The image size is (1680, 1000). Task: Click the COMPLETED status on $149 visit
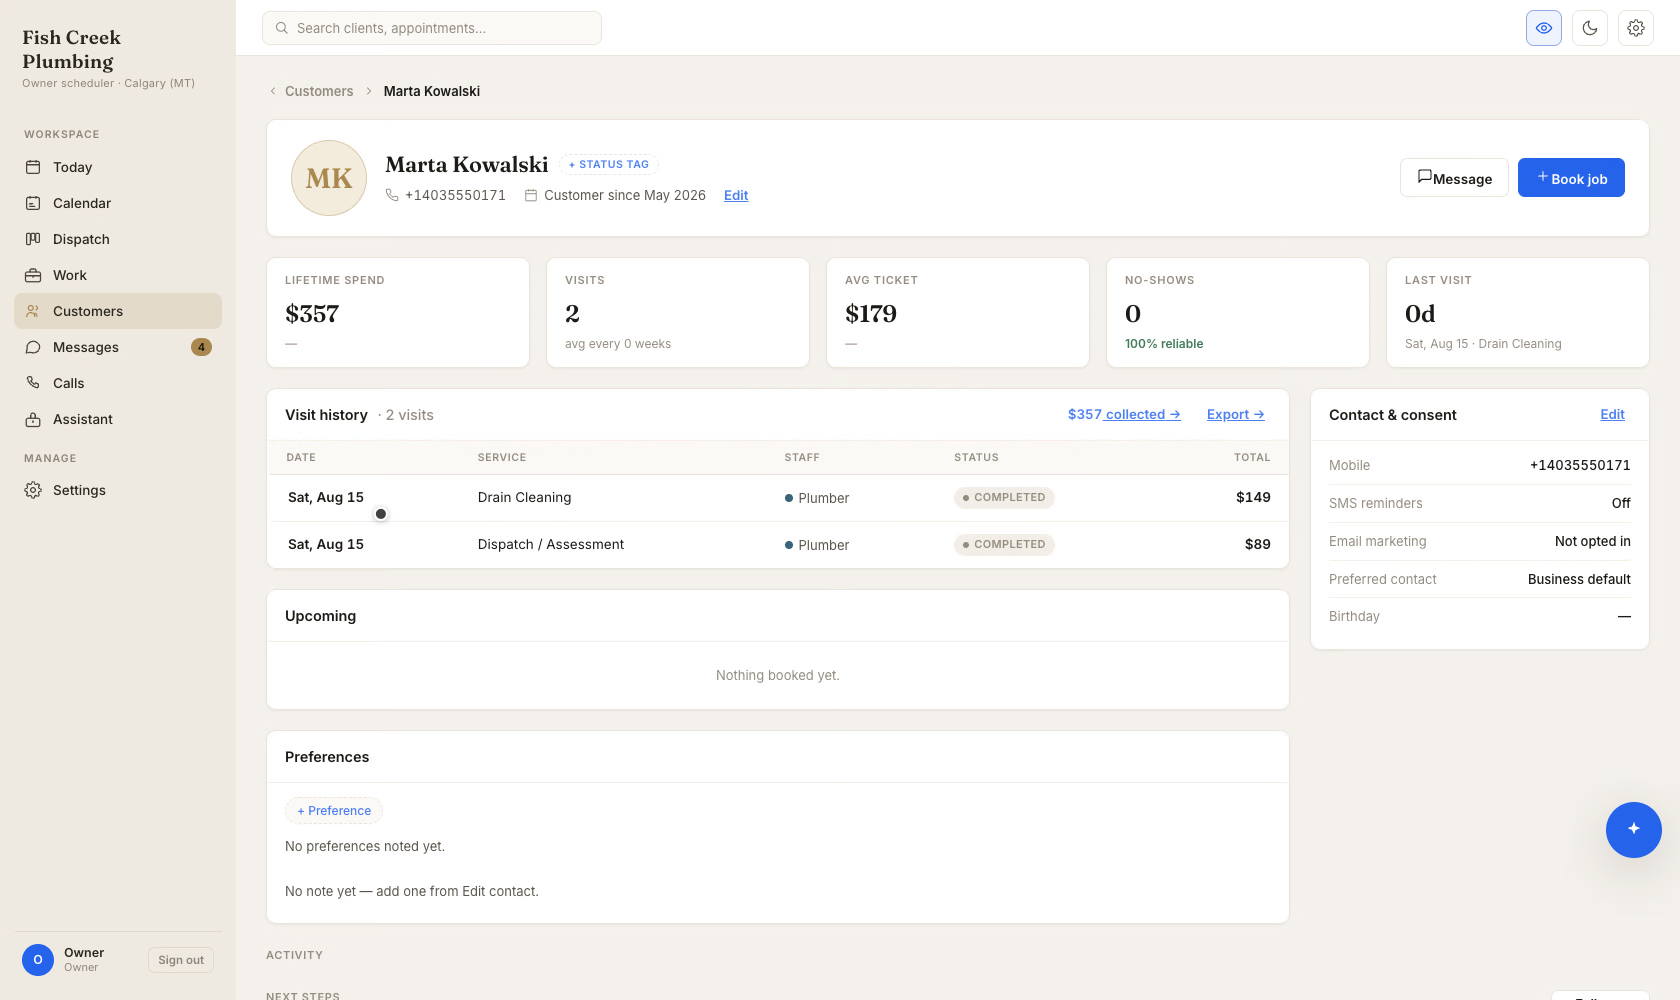[x=1004, y=497]
